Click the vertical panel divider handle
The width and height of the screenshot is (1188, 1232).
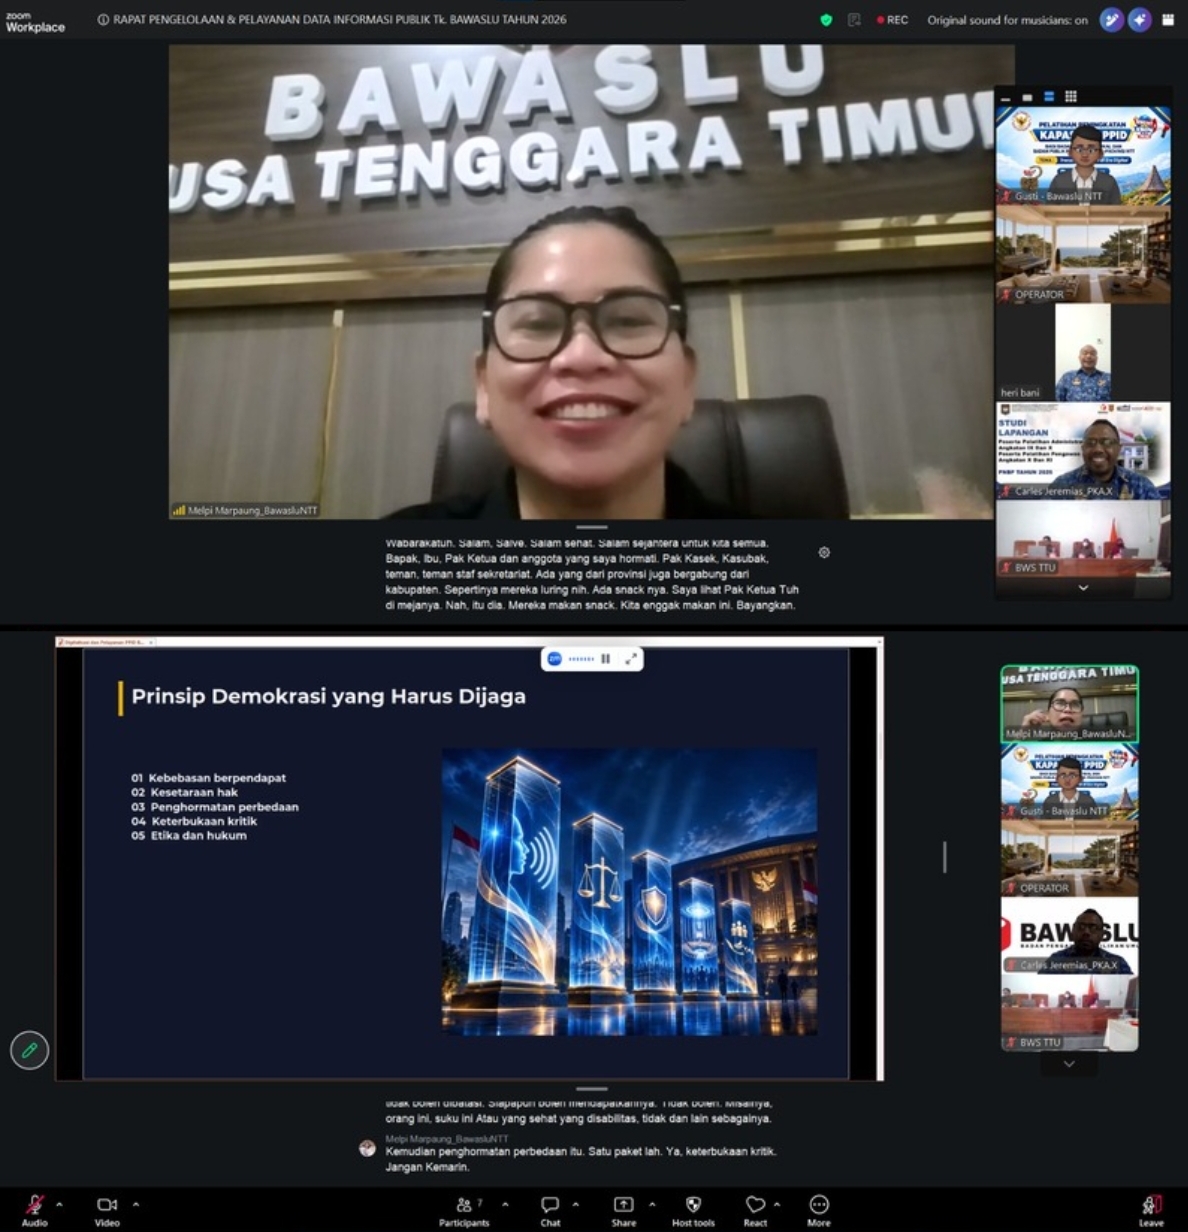point(944,857)
